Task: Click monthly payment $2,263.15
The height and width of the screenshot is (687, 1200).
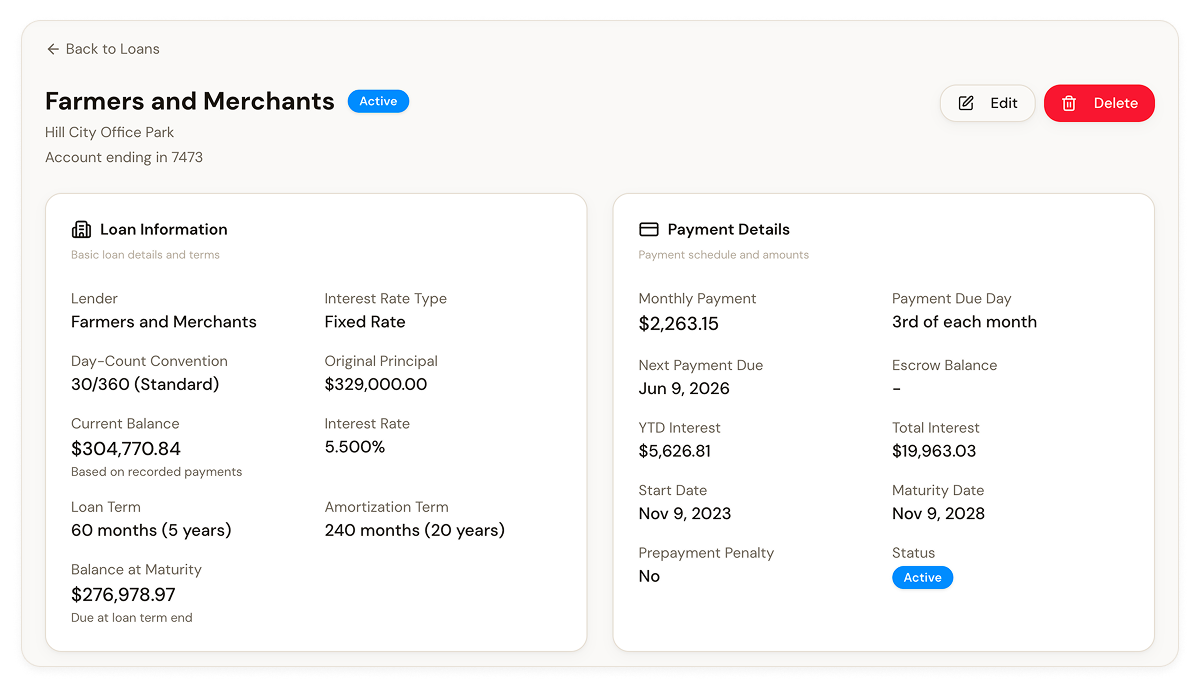Action: [x=679, y=324]
